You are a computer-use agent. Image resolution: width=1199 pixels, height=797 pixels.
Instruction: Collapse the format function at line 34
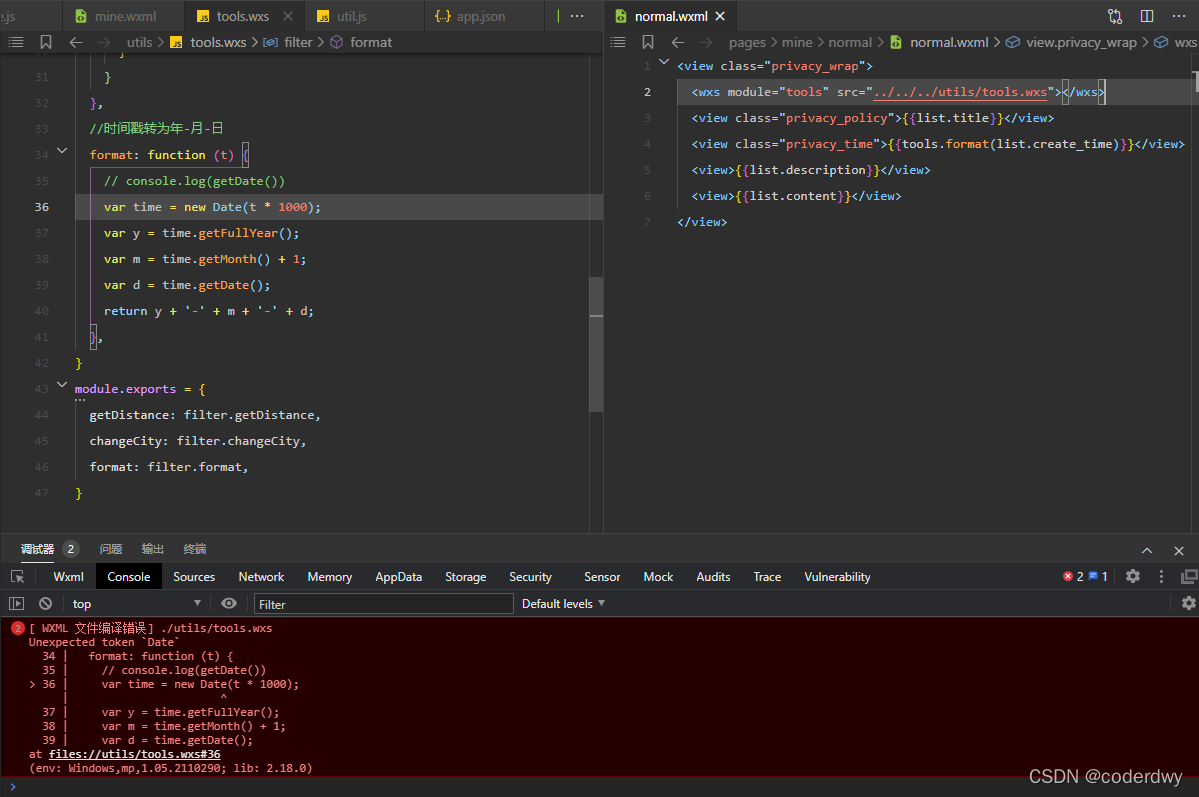pyautogui.click(x=62, y=151)
